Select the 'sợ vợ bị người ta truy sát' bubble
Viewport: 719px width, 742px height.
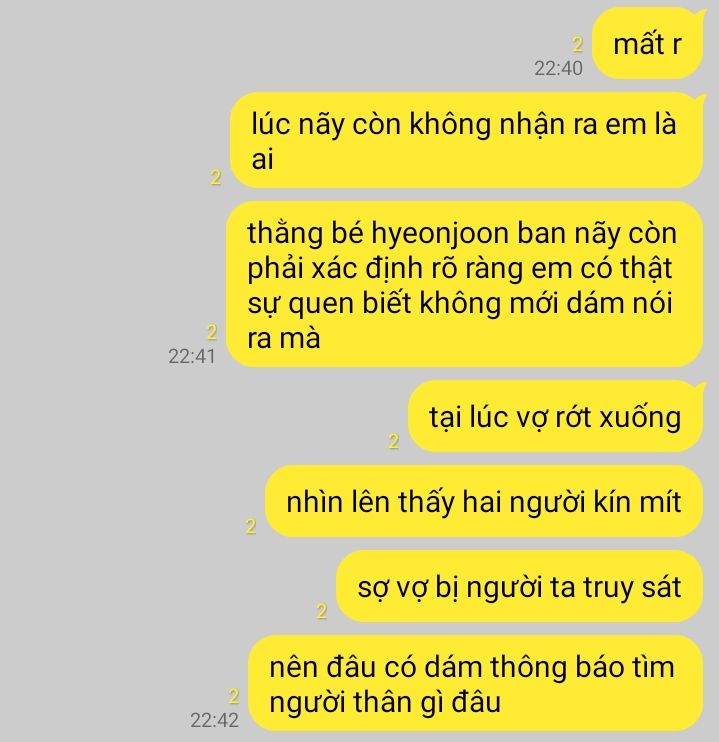[x=520, y=586]
